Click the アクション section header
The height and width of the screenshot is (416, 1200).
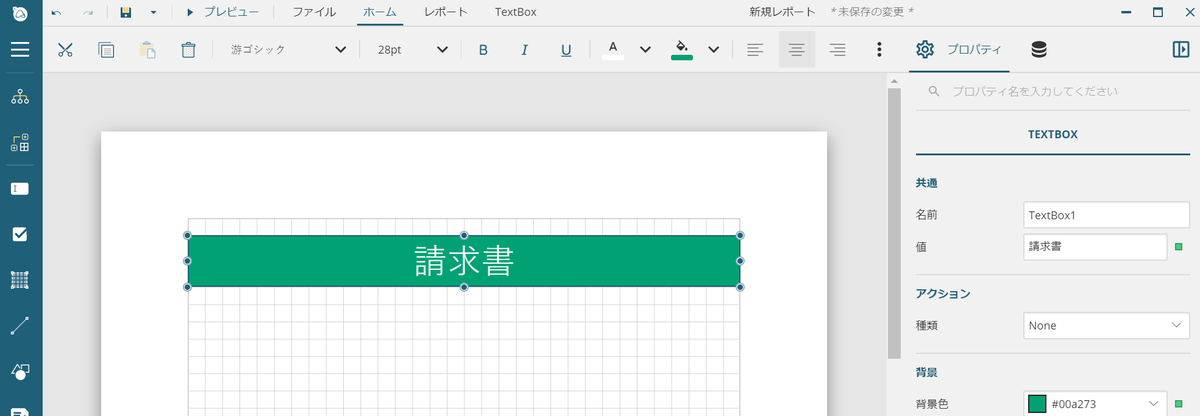coord(943,294)
